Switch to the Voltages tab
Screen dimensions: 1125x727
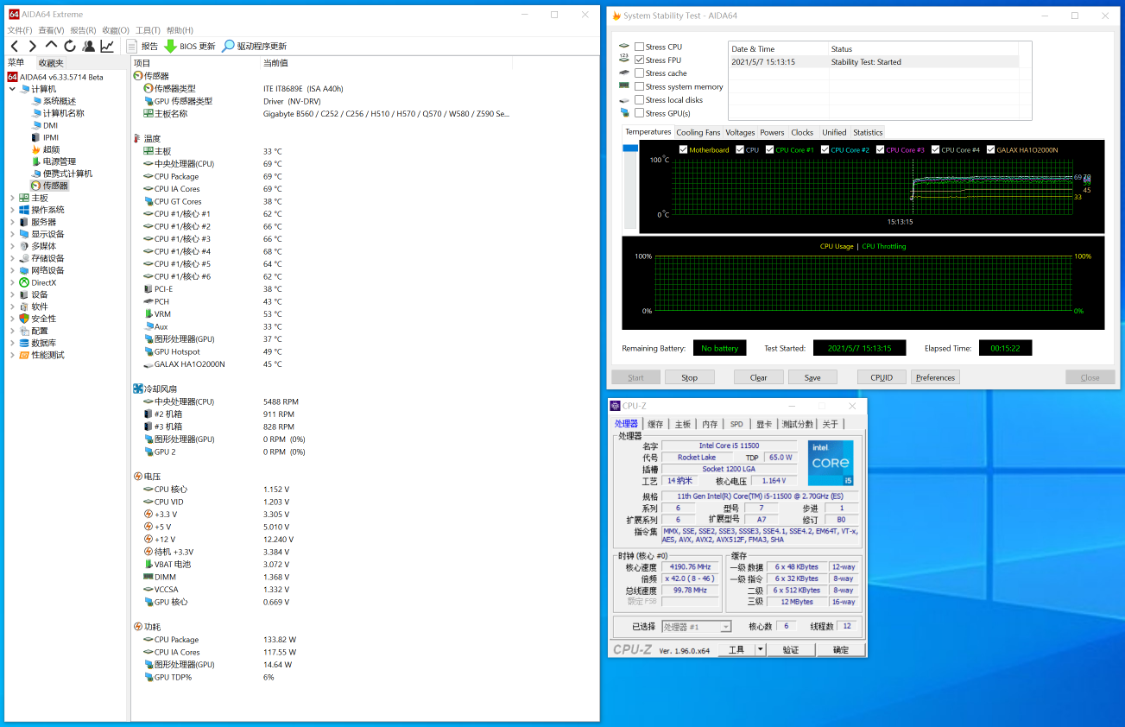[x=740, y=133]
